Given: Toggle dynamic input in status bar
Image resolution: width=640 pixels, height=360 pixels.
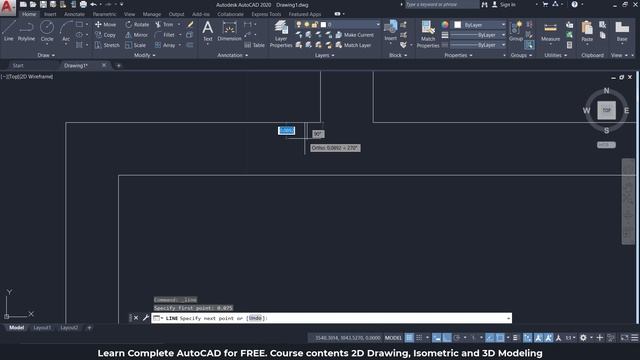Looking at the screenshot, I should (x=436, y=338).
